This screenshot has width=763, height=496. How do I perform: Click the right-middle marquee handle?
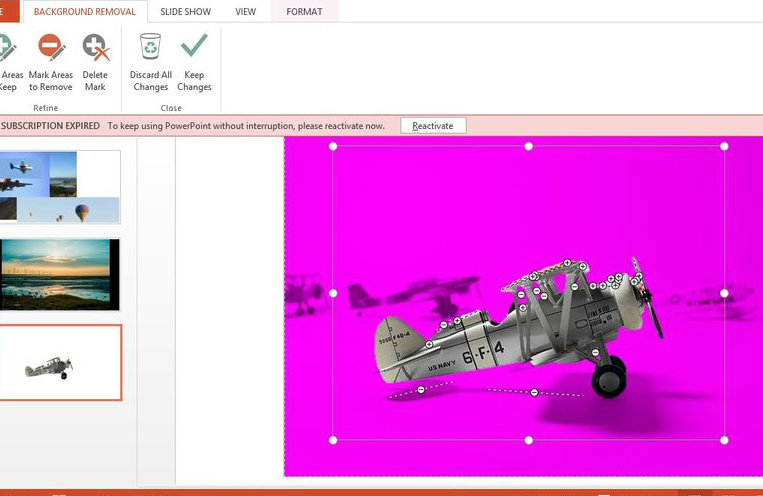tap(724, 293)
